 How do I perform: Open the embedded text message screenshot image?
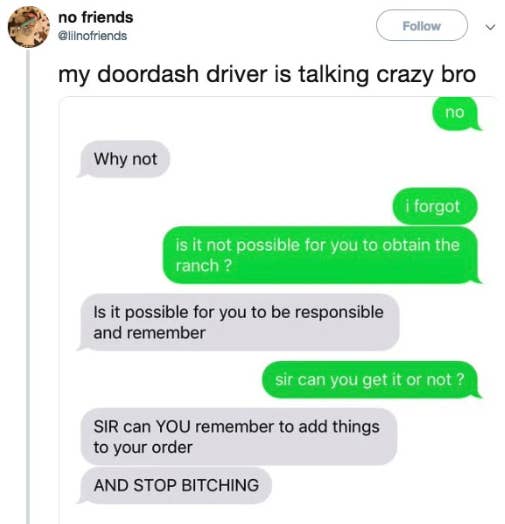pyautogui.click(x=280, y=310)
